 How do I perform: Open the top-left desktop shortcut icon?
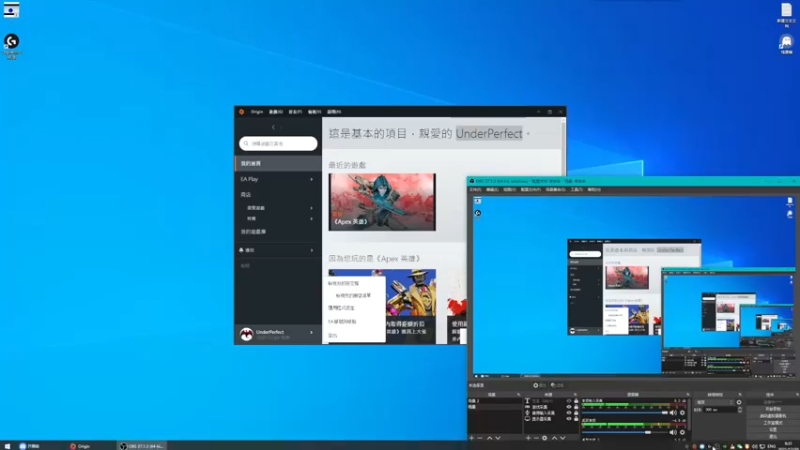pyautogui.click(x=11, y=10)
